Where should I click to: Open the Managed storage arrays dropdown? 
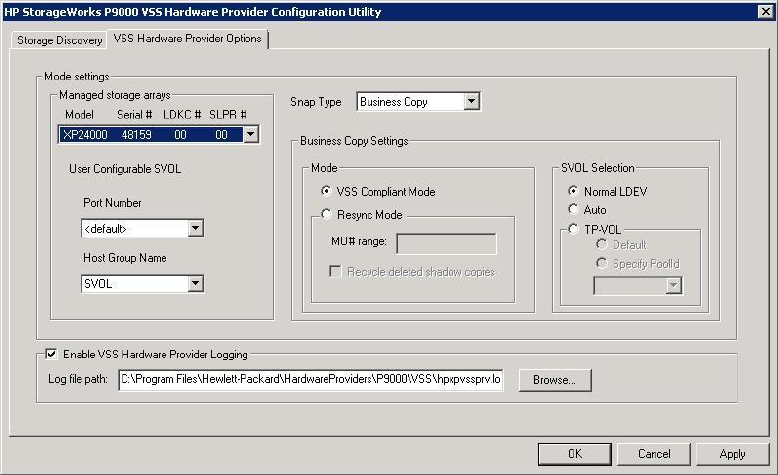[251, 134]
